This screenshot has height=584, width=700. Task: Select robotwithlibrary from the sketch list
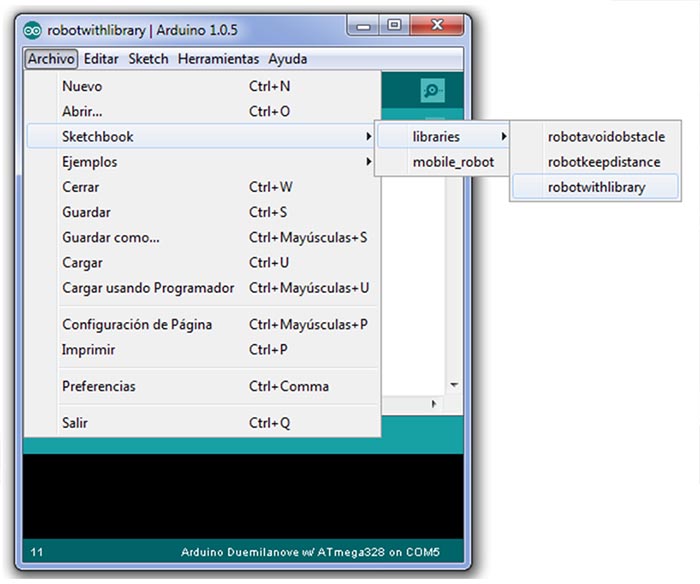tap(596, 186)
